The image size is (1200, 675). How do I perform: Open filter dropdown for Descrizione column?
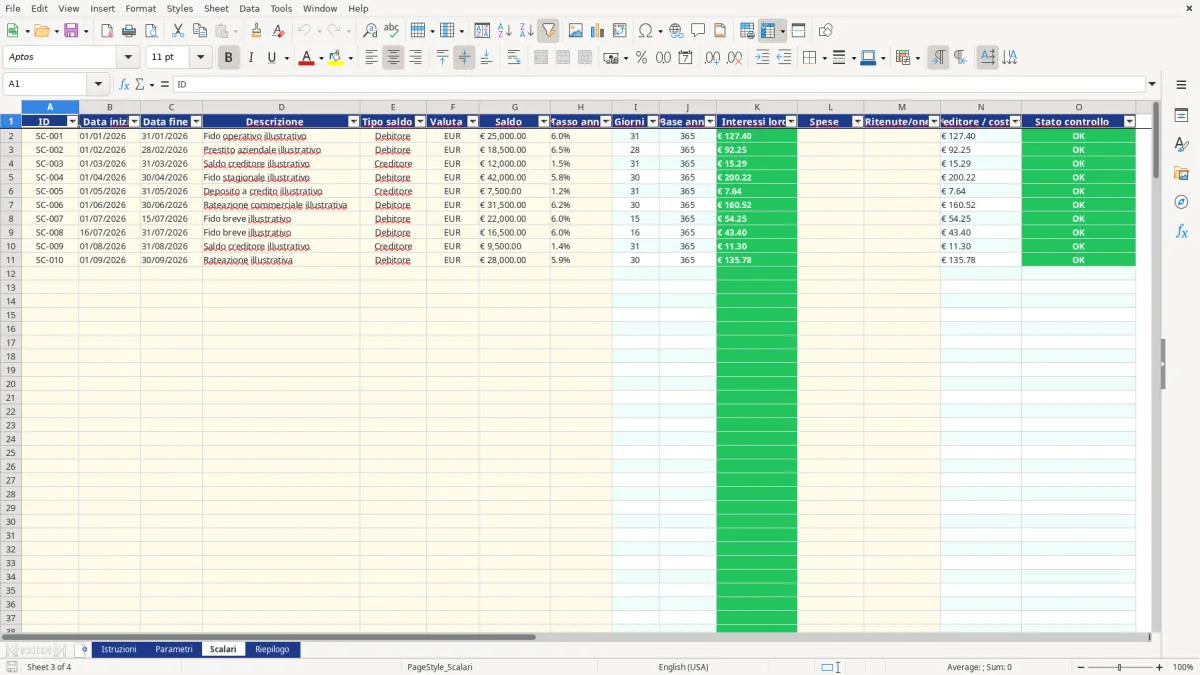(353, 122)
